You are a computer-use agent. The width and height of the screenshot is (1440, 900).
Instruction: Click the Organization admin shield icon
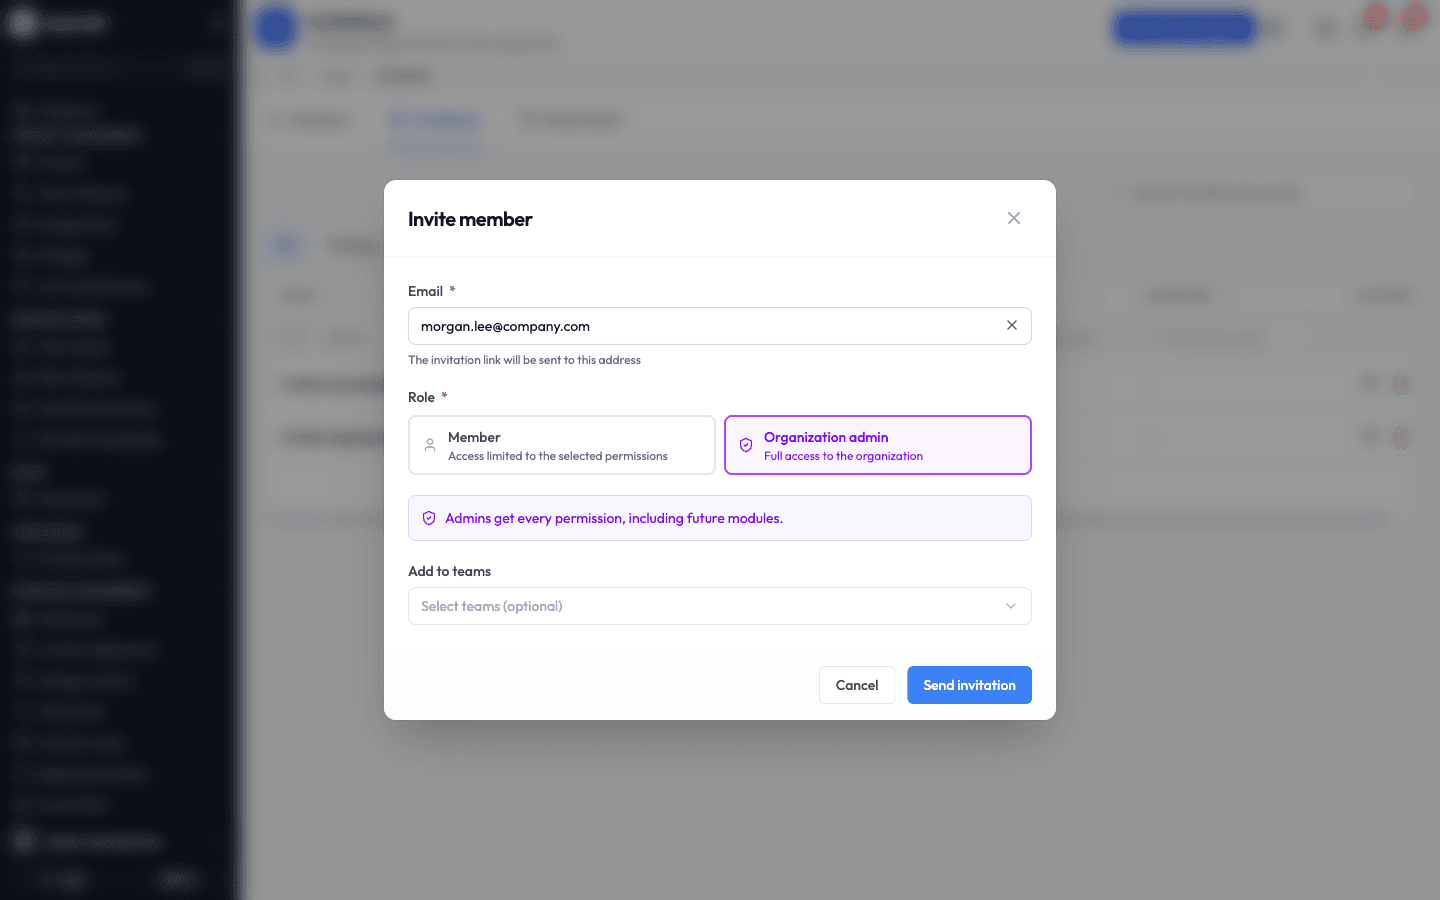746,445
